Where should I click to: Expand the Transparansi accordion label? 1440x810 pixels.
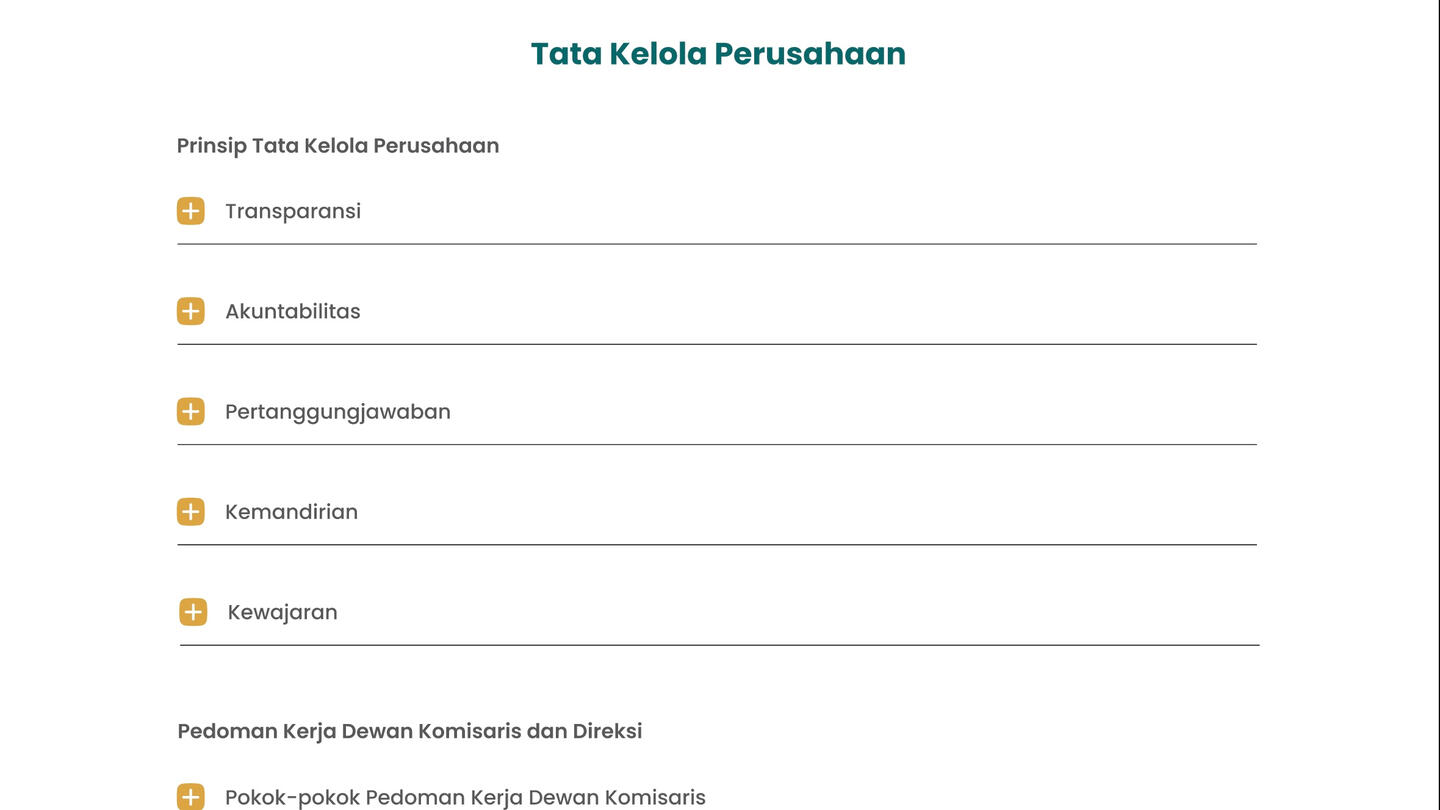pos(293,211)
